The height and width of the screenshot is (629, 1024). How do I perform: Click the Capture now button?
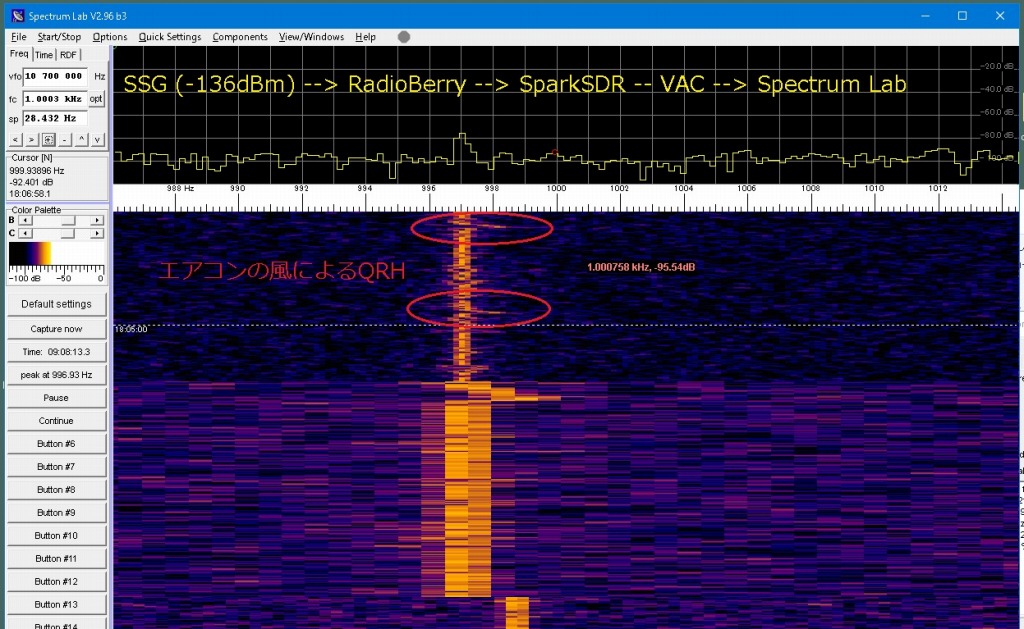[56, 329]
